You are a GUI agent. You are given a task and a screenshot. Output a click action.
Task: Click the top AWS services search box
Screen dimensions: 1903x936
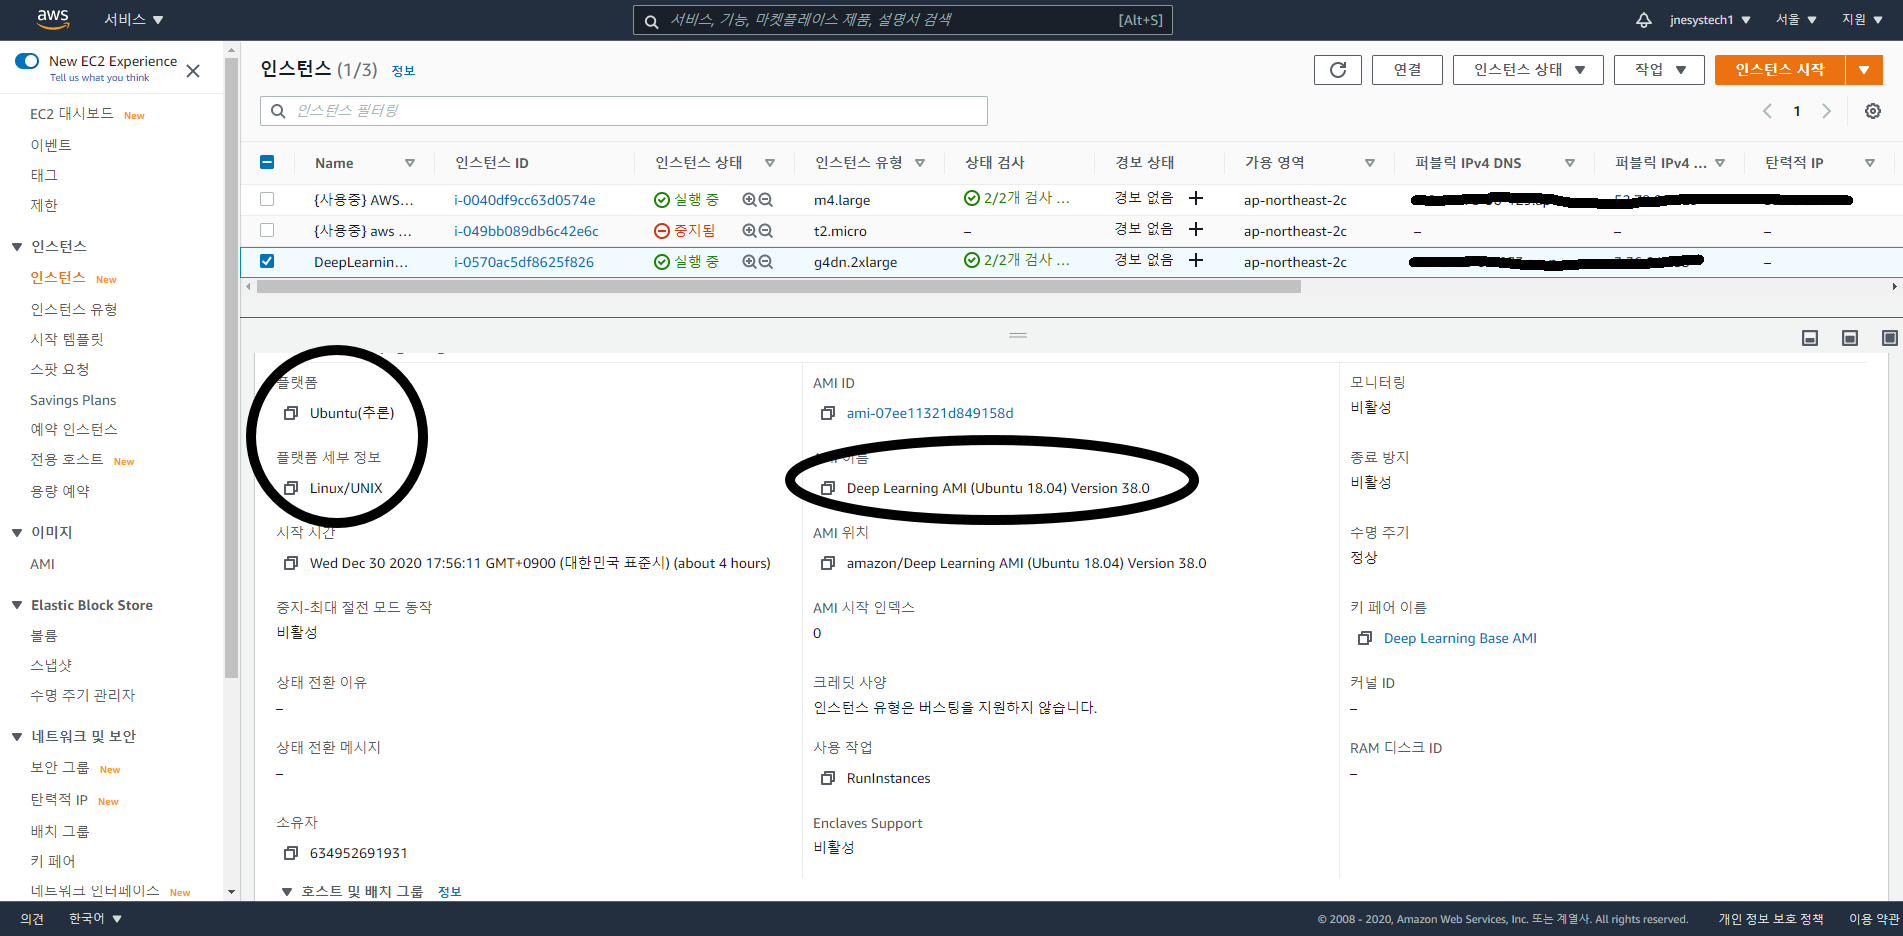(902, 20)
